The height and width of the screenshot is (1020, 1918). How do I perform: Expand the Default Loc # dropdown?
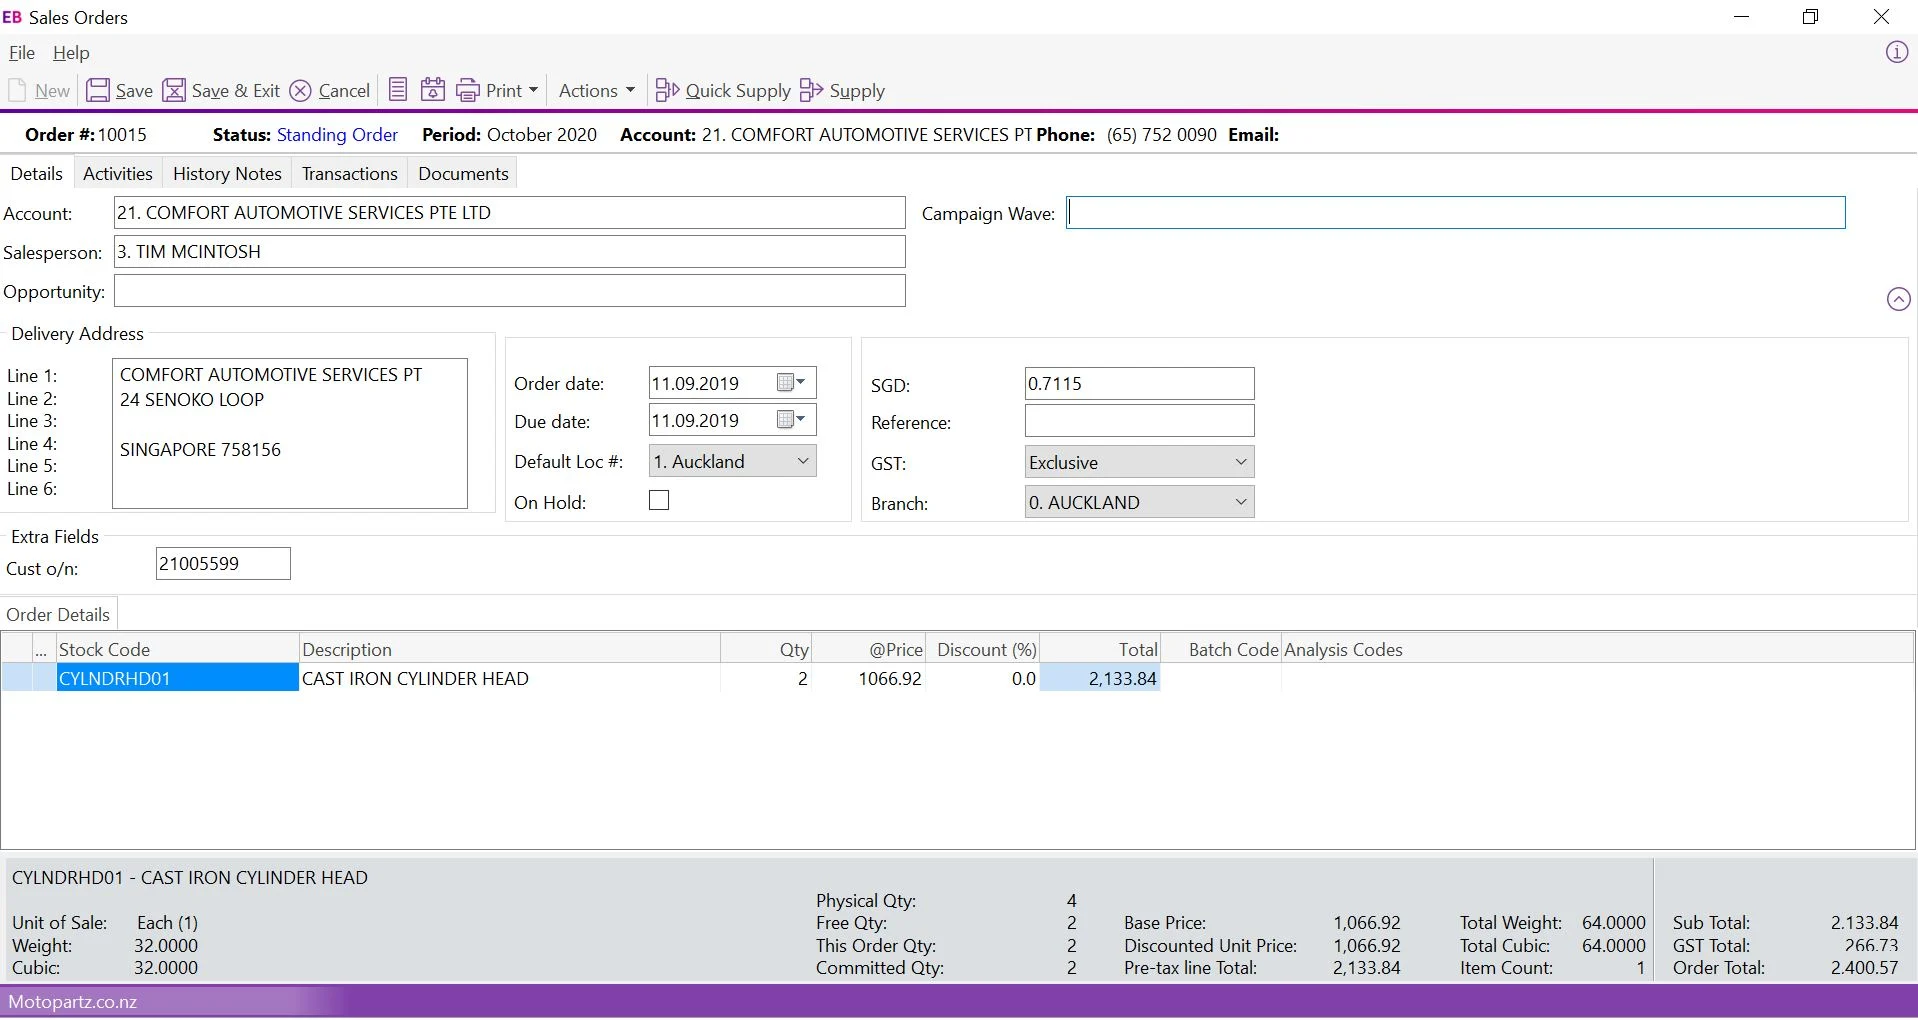click(x=802, y=461)
